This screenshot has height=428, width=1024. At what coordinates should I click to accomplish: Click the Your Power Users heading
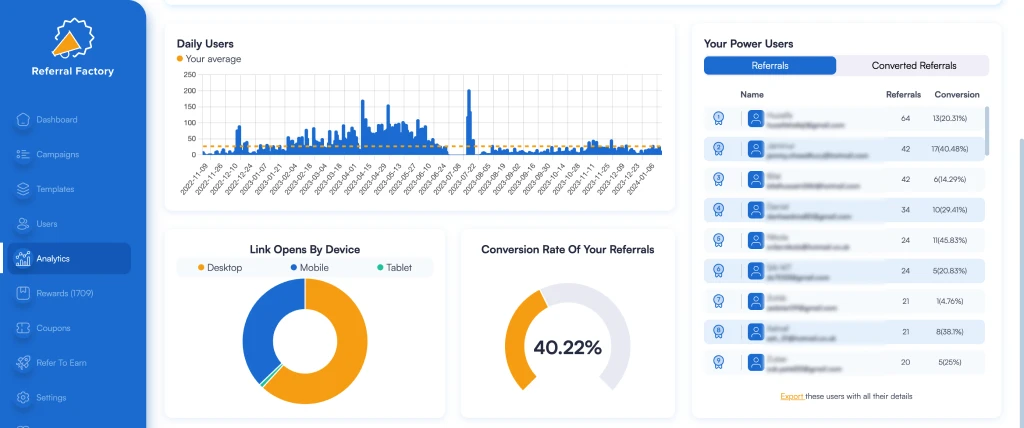point(748,44)
